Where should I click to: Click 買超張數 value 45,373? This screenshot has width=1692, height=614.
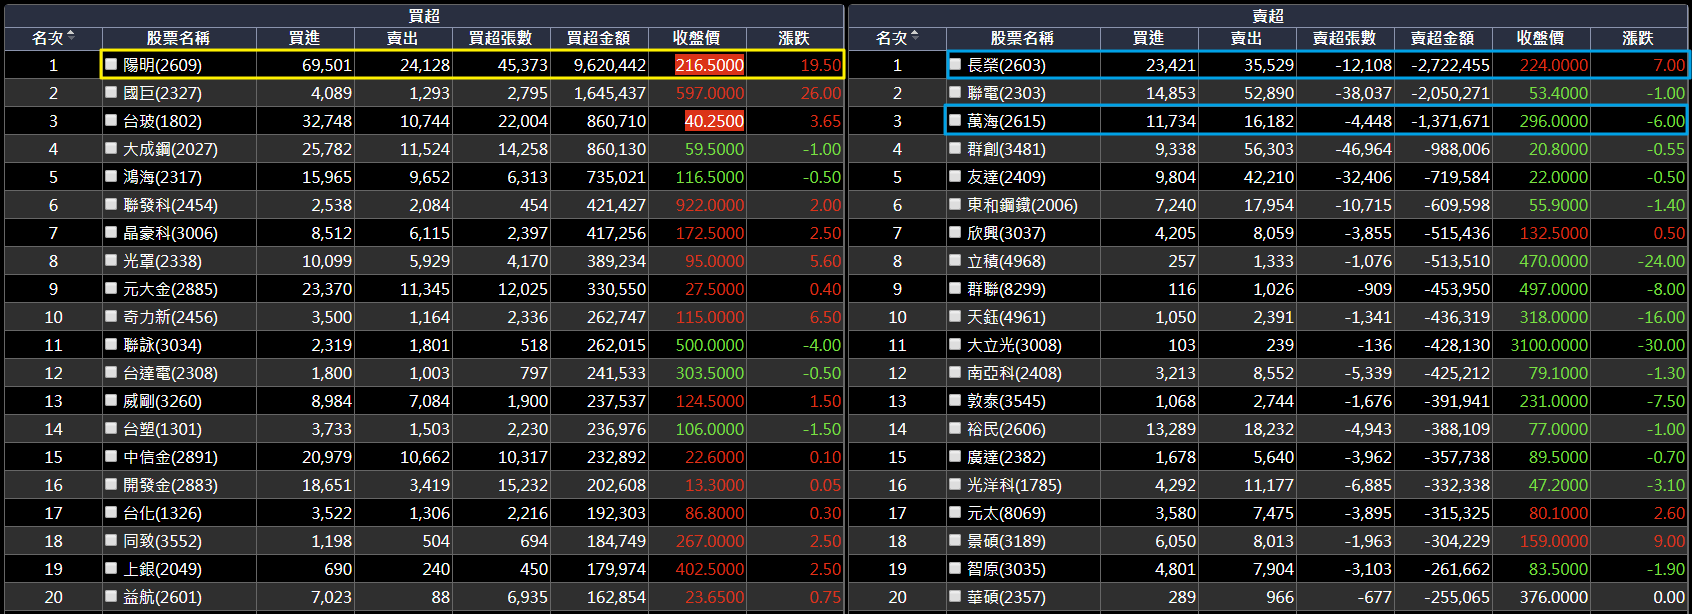point(523,65)
